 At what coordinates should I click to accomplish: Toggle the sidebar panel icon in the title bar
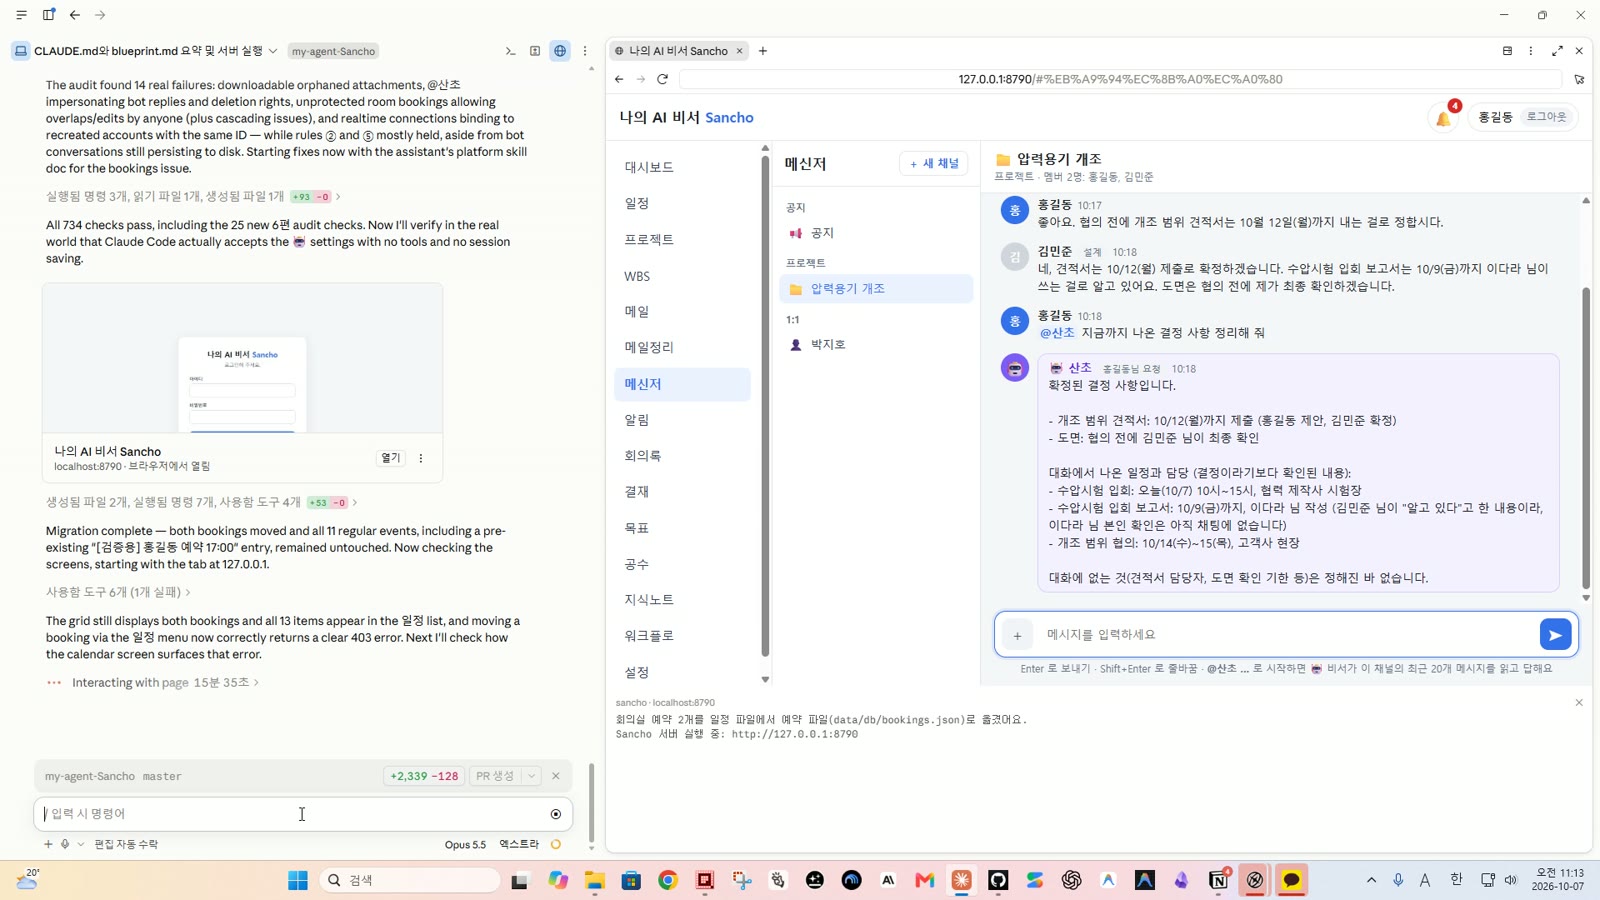pos(48,15)
